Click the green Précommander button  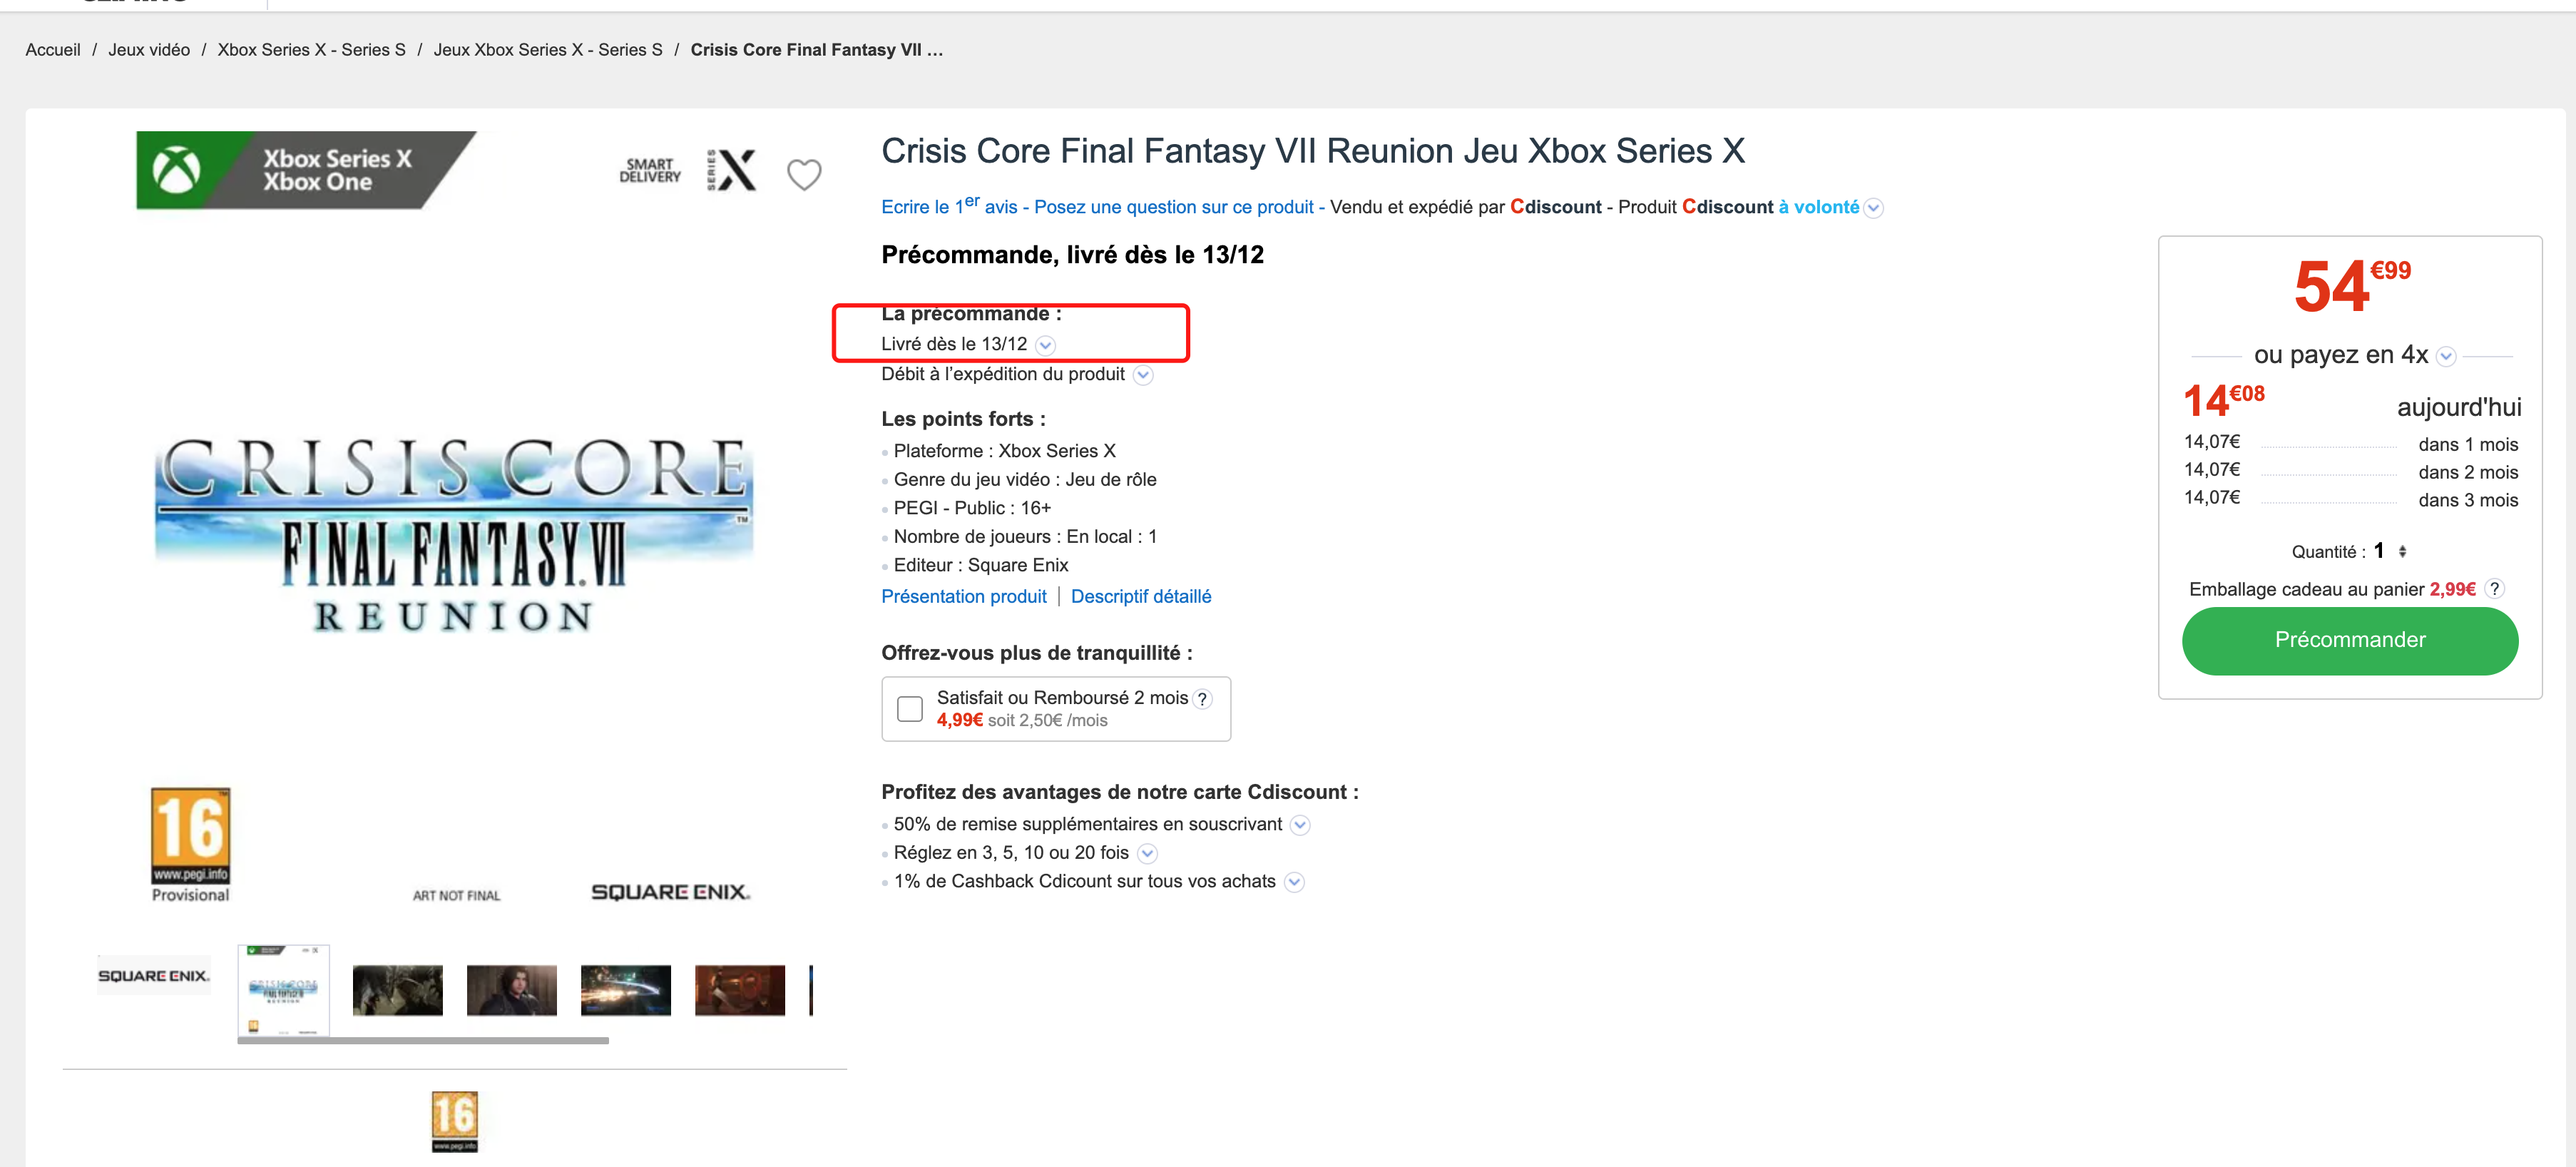tap(2349, 640)
